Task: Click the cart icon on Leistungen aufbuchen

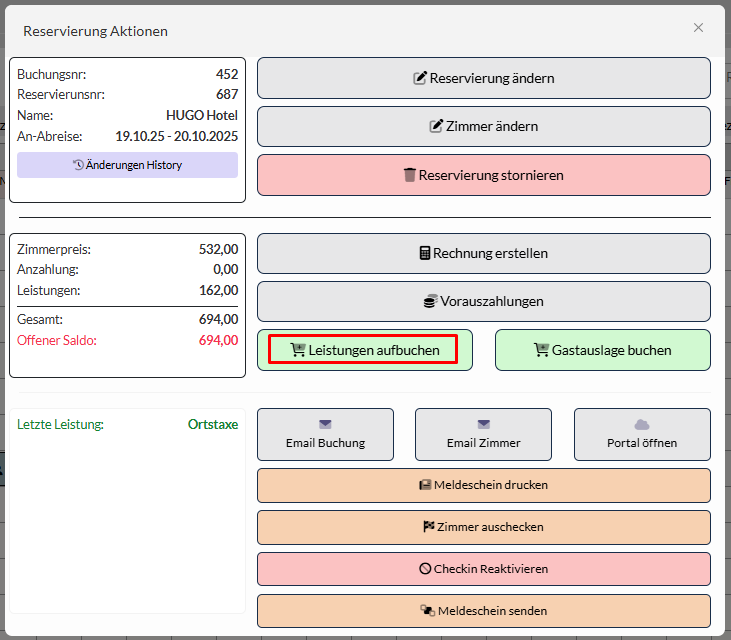Action: click(298, 350)
